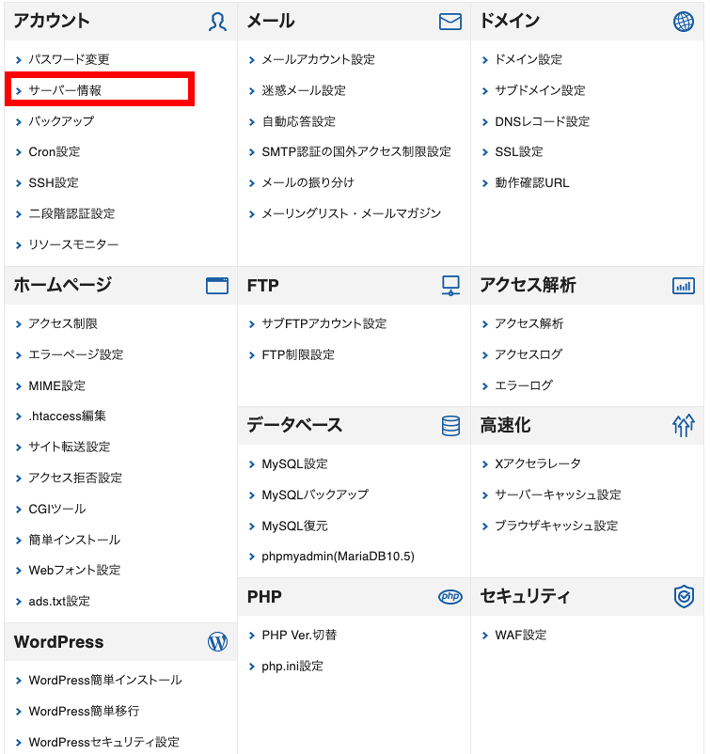
Task: Open SSH設定 link
Action: [x=53, y=183]
